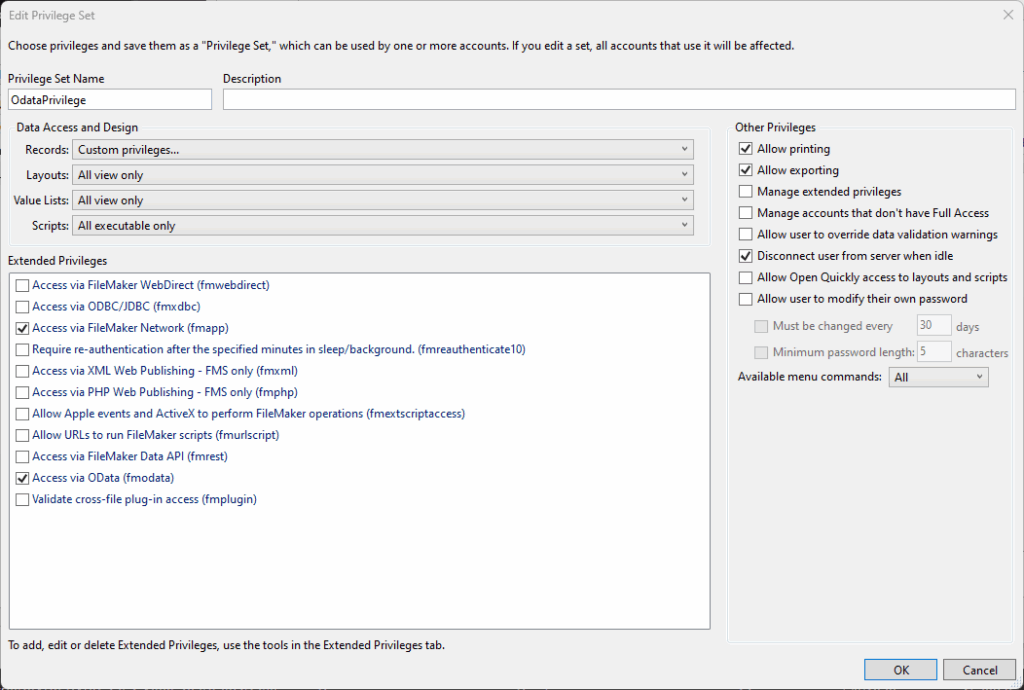The height and width of the screenshot is (690, 1024).
Task: Enable Manage extended privileges
Action: click(x=746, y=191)
